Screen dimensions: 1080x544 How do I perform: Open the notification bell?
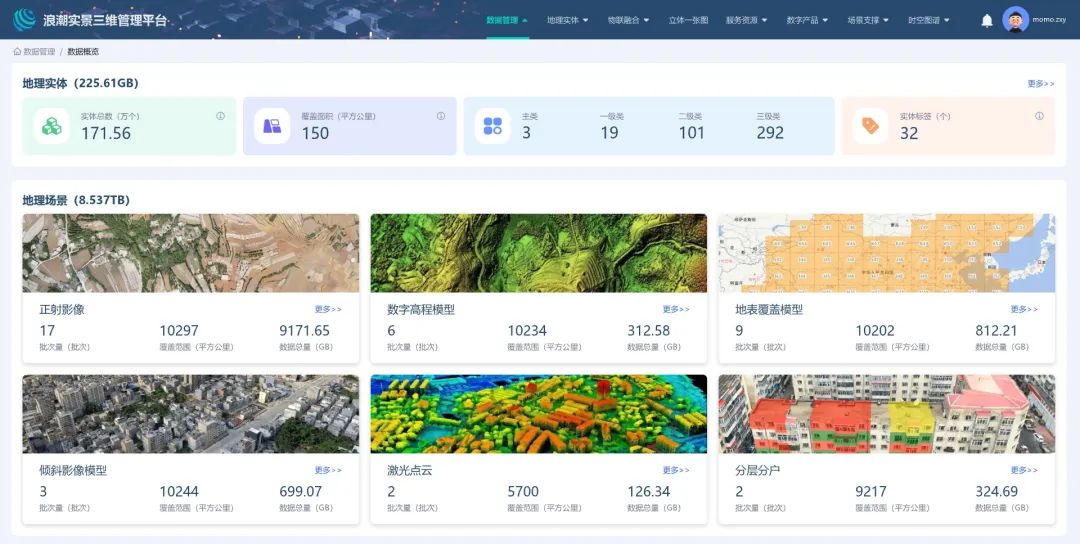[986, 20]
